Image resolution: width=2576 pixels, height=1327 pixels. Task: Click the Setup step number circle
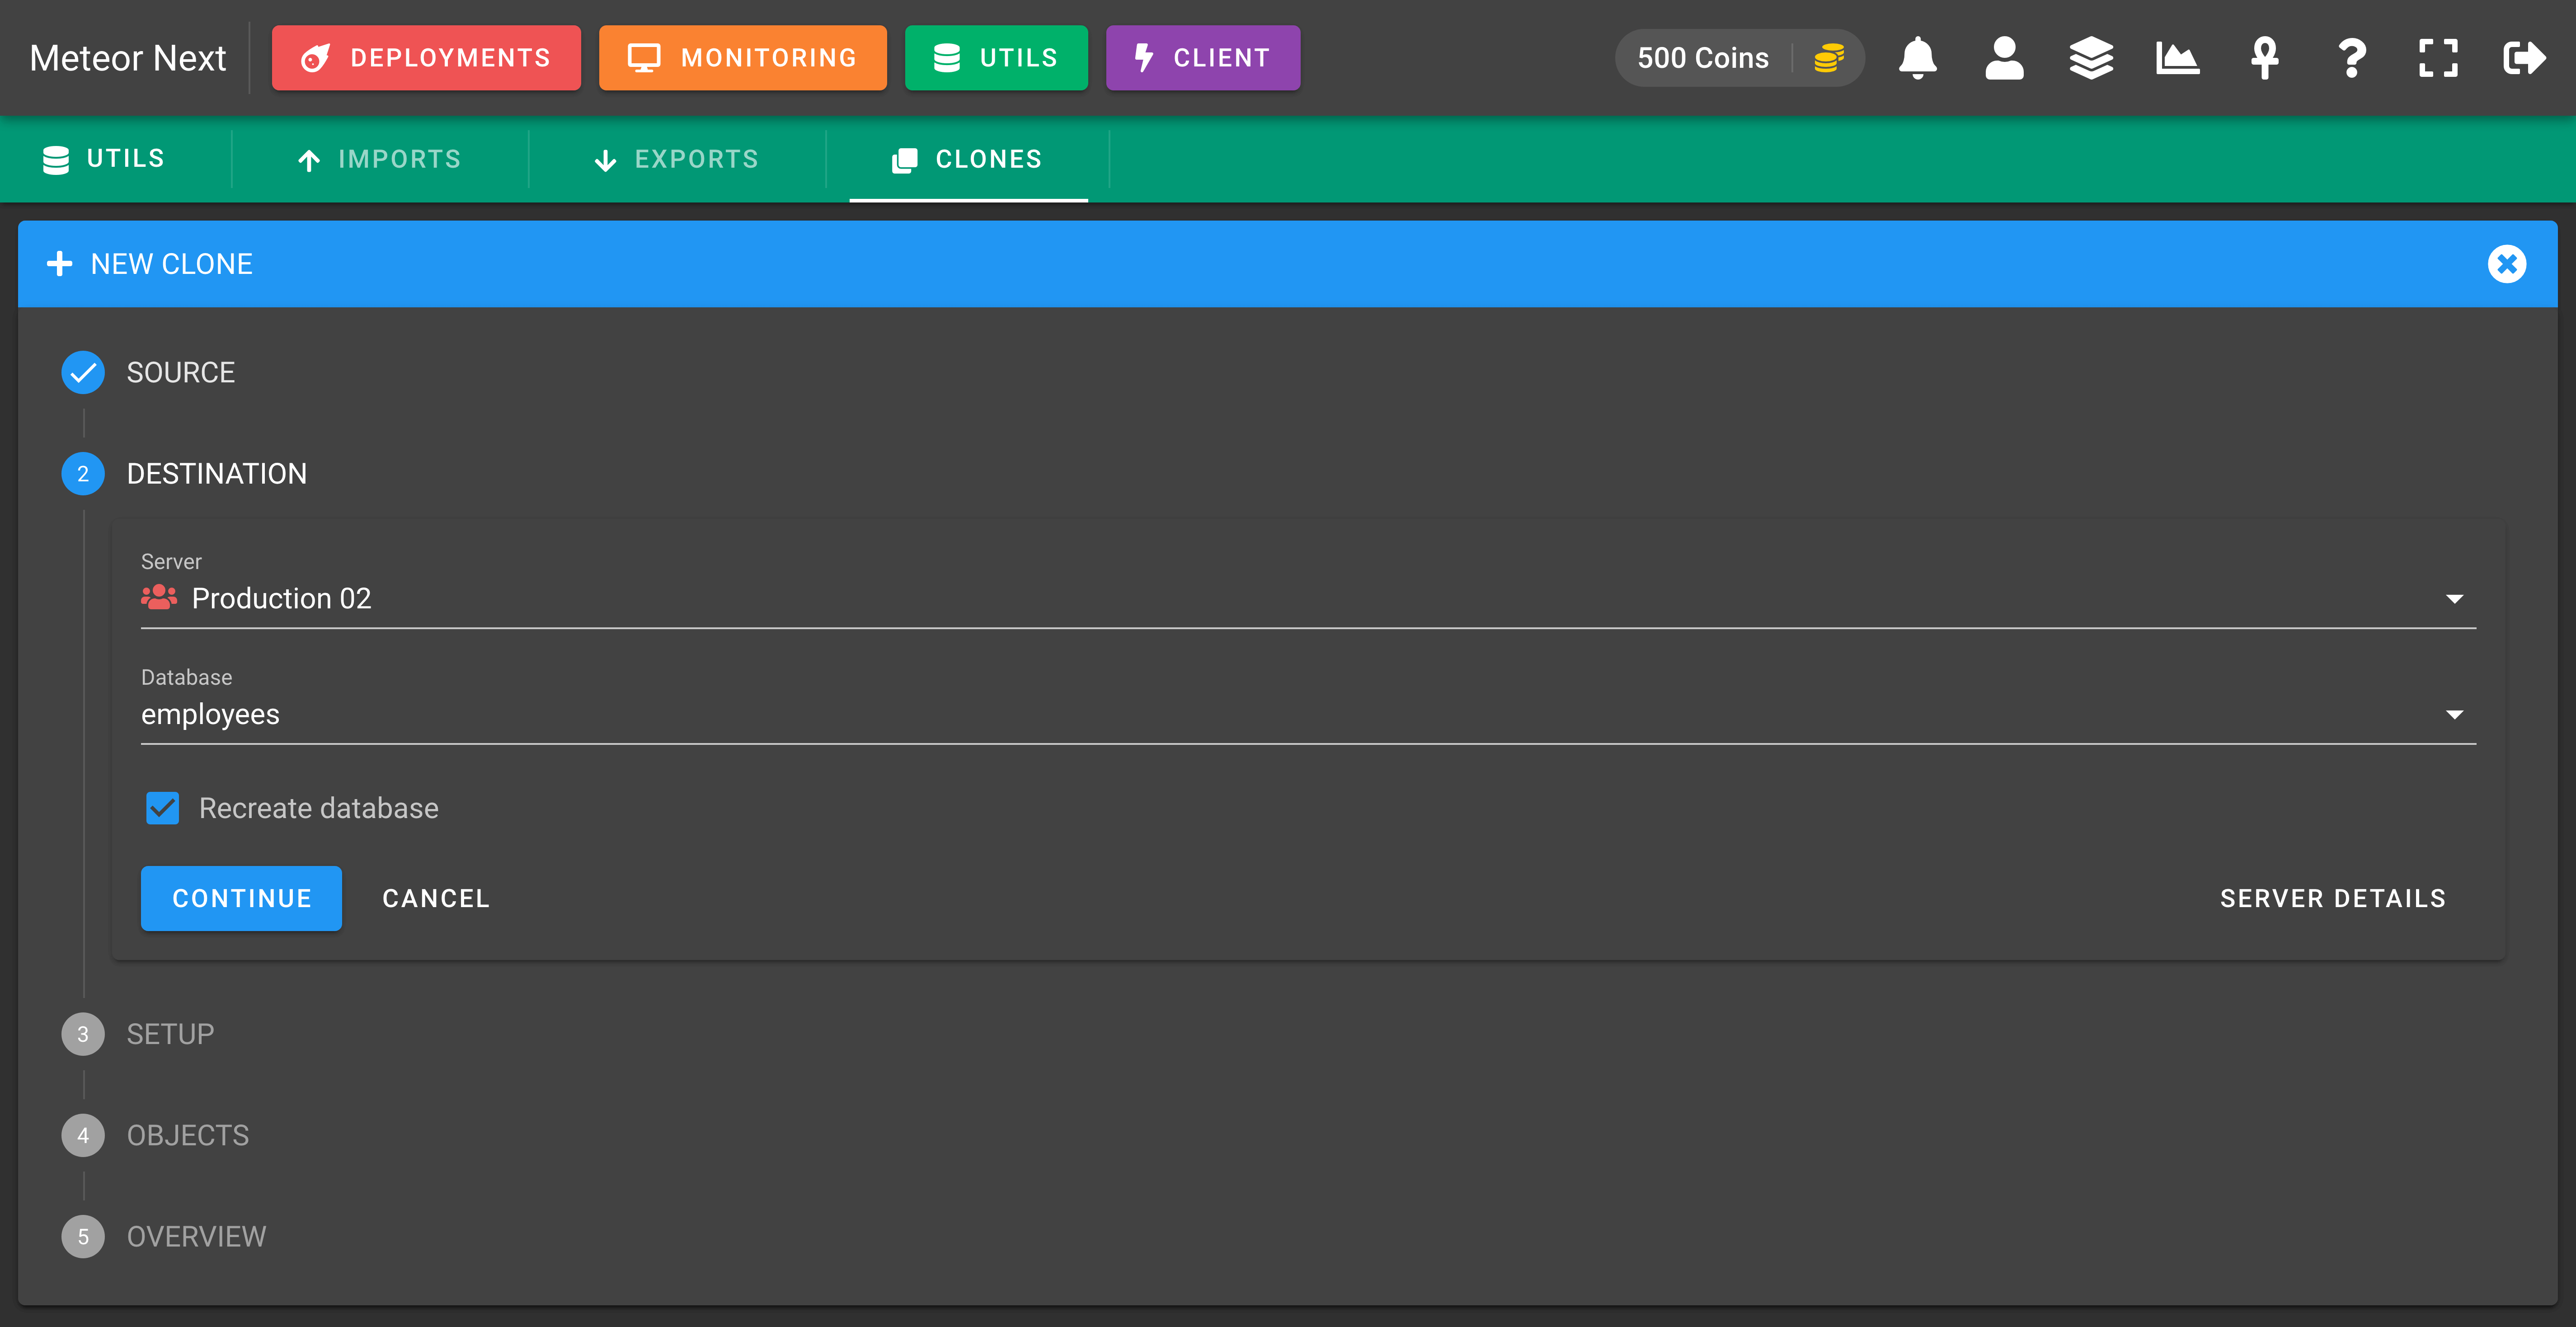pyautogui.click(x=83, y=1034)
